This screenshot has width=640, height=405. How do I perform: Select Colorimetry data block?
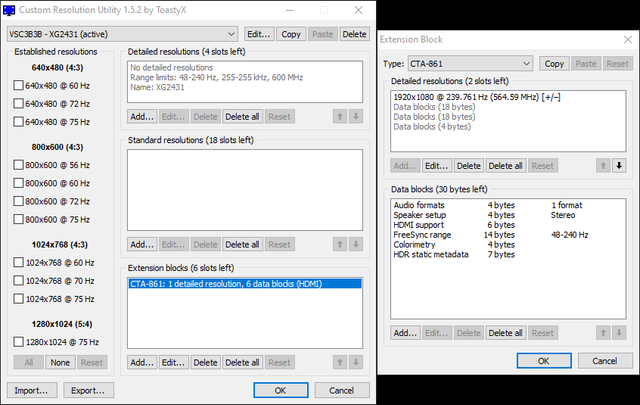tap(508, 245)
